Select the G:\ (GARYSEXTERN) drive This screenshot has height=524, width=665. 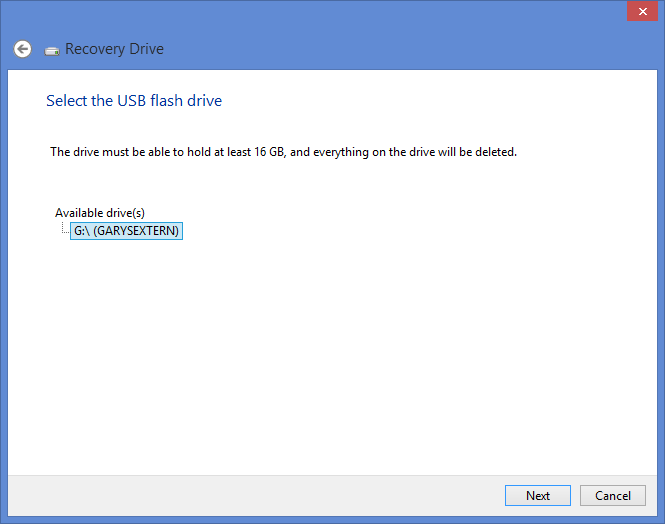pos(126,231)
